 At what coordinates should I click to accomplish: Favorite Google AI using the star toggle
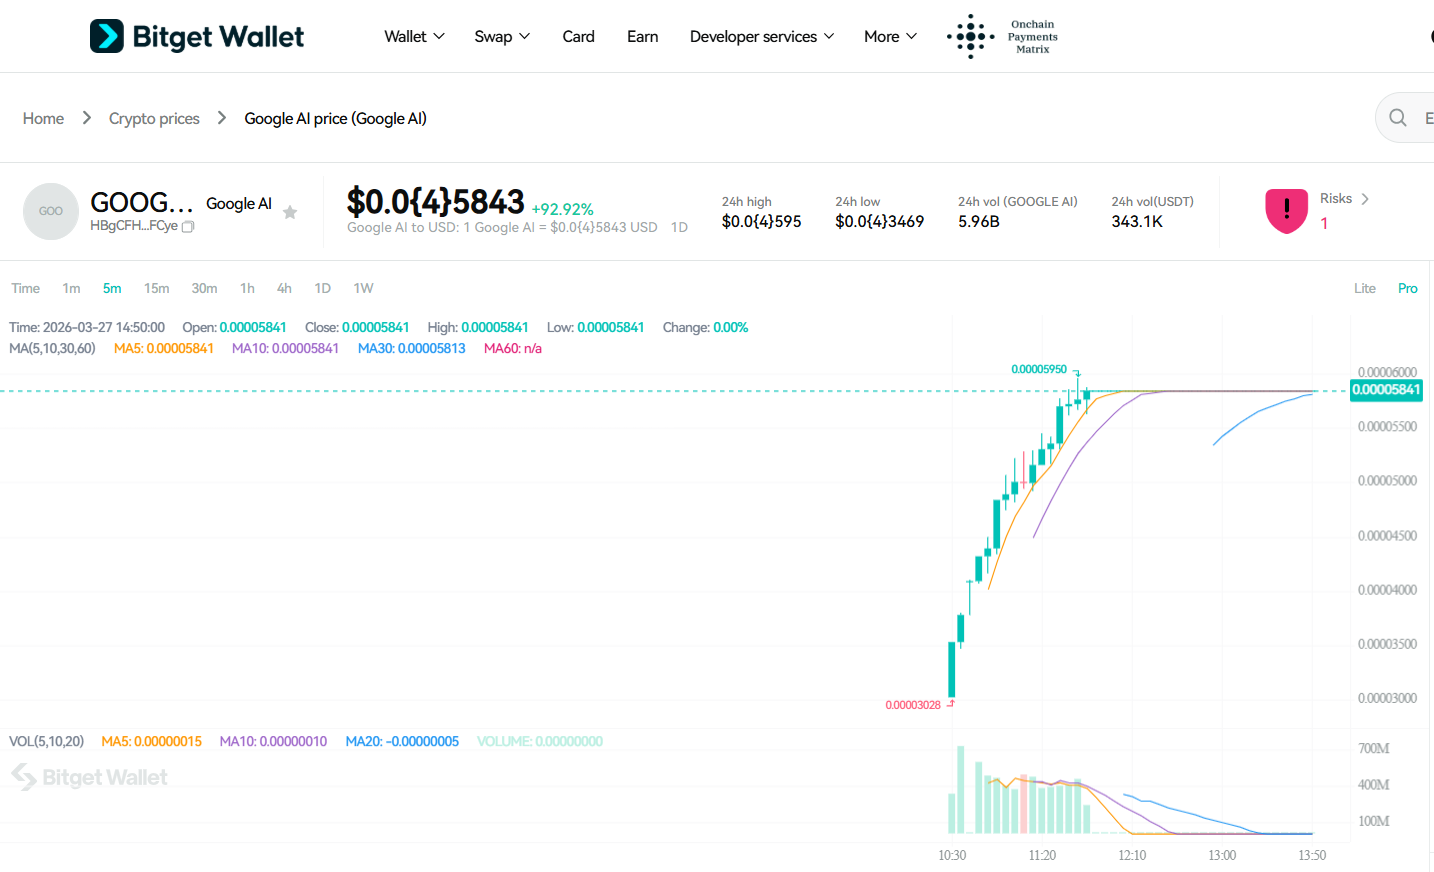[290, 212]
